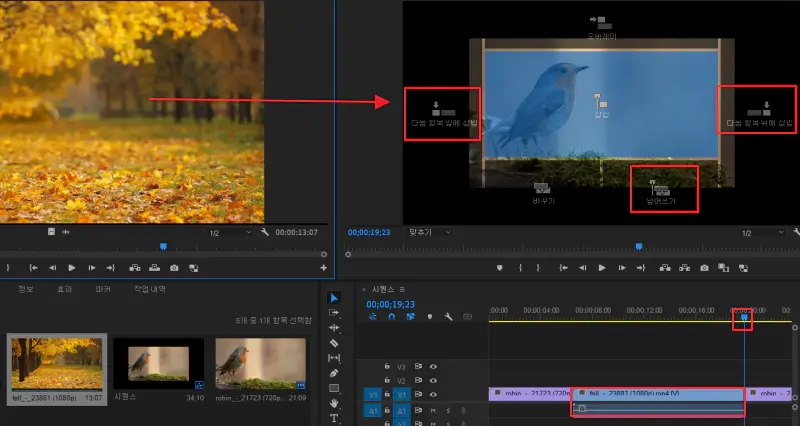Select the Razor tool
Viewport: 800px width, 426px height.
coord(334,342)
